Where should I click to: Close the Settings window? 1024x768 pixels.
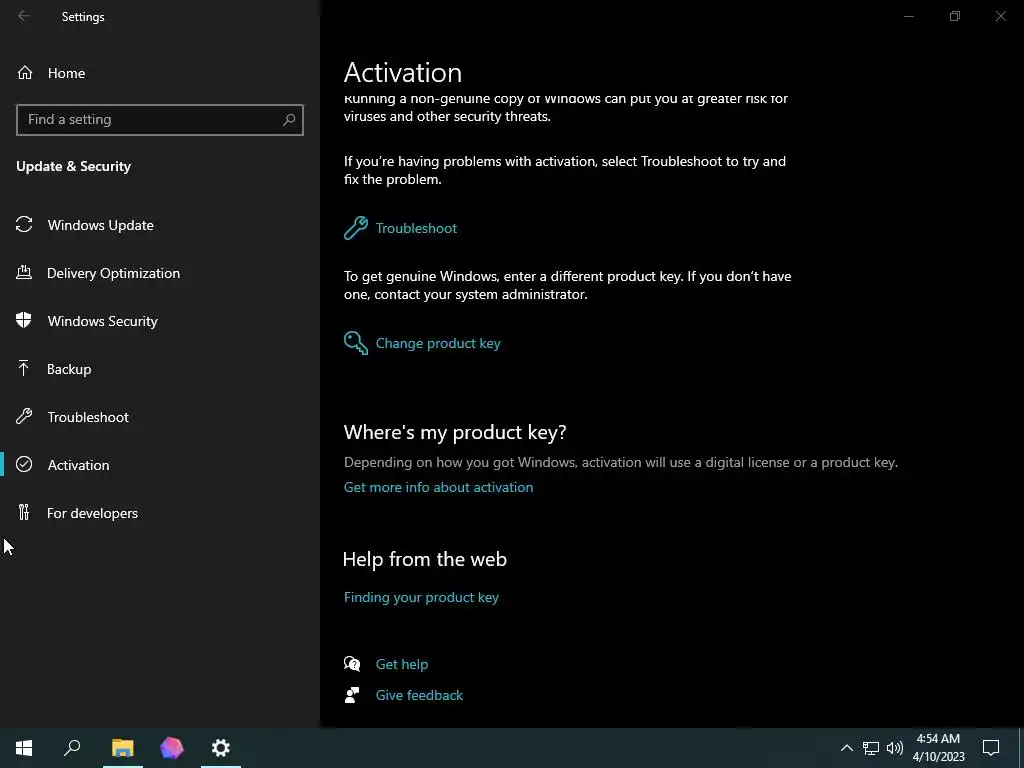[1000, 16]
